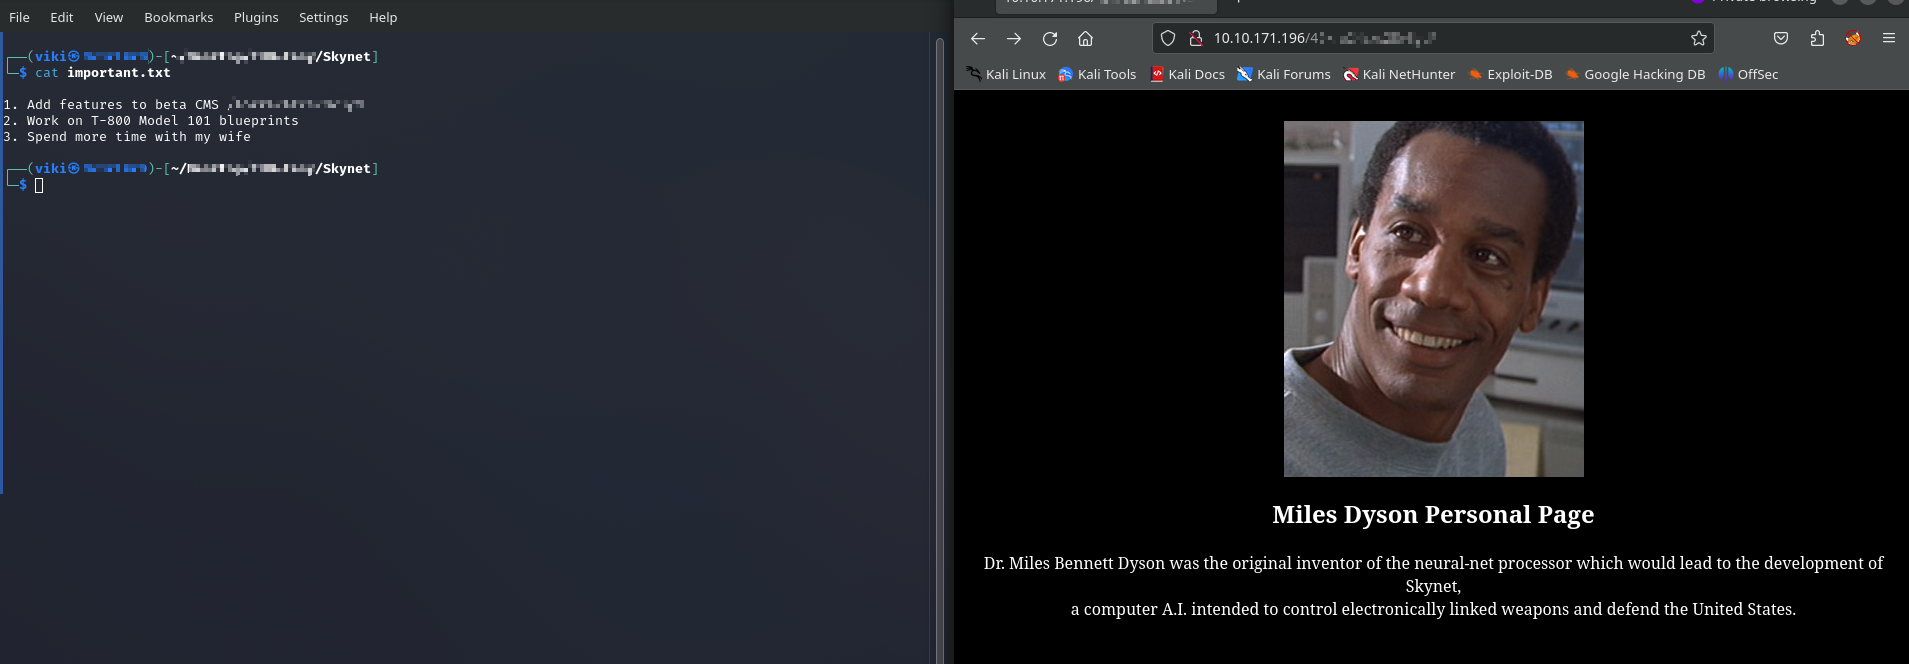Click the 'Dr. Miles Bennett Dyson' paragraph line
Image resolution: width=1909 pixels, height=664 pixels.
[x=1433, y=574]
